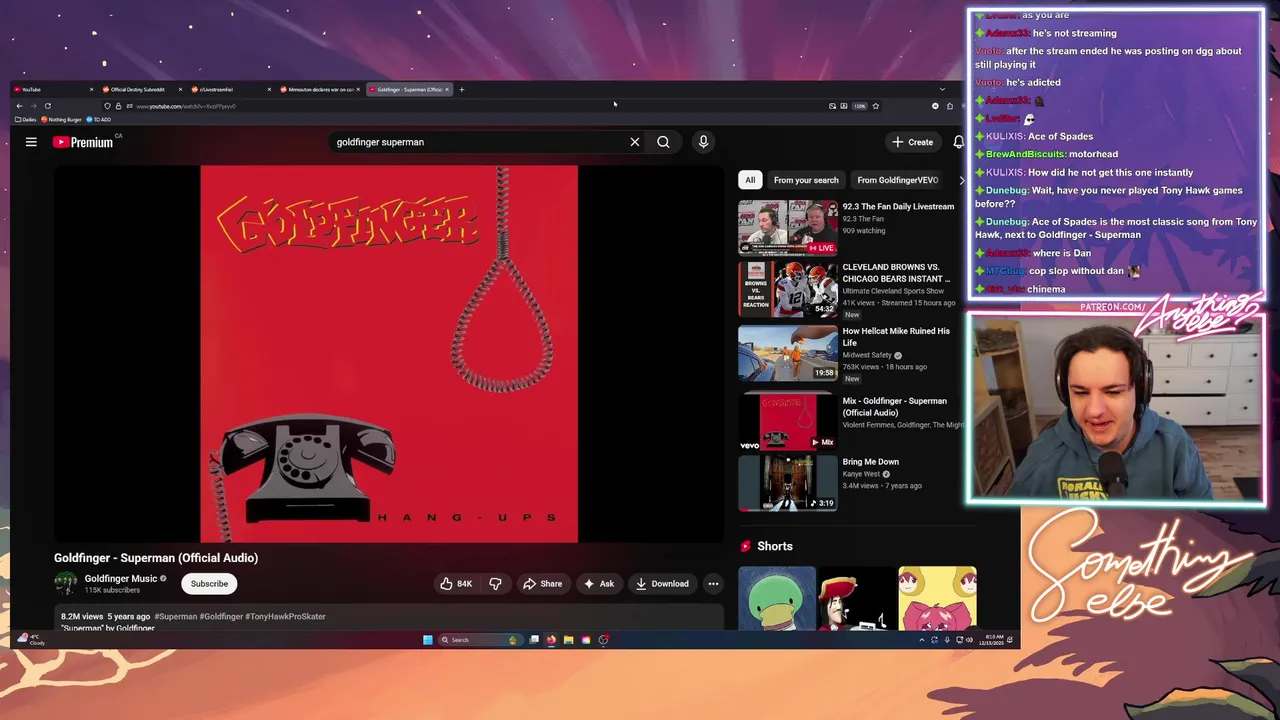Click the Share button
Screen dimensions: 1280x720
pyautogui.click(x=542, y=584)
